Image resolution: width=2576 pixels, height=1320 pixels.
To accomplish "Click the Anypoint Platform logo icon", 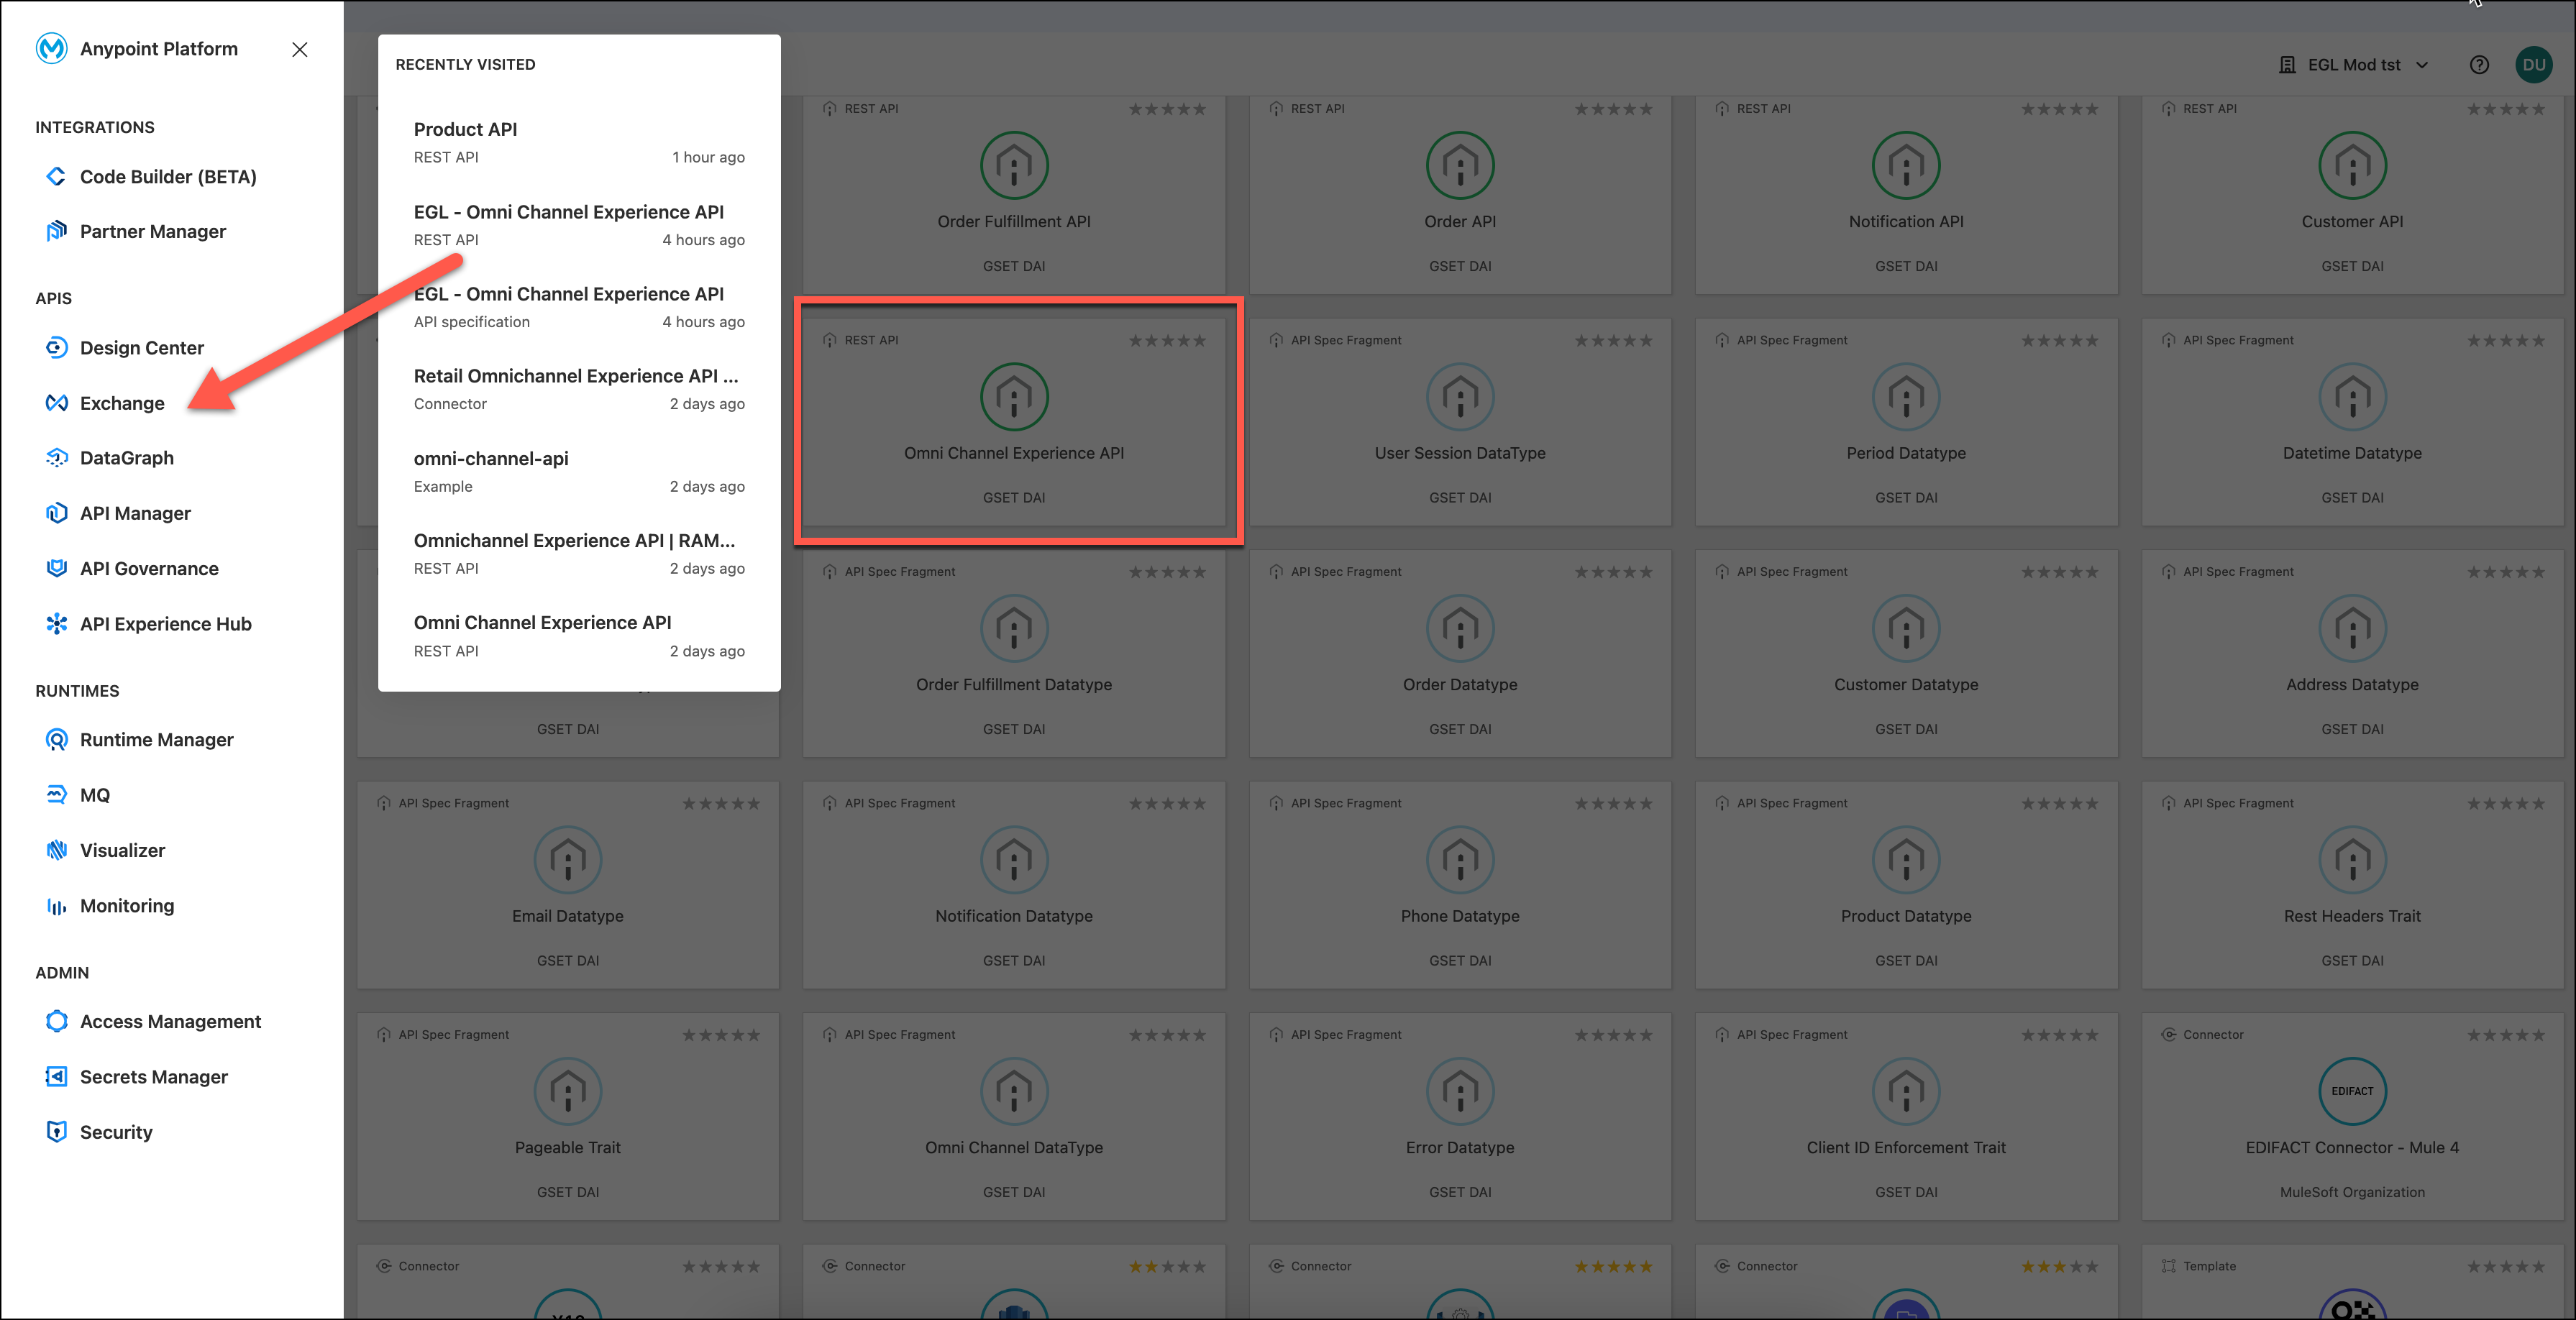I will [x=51, y=48].
